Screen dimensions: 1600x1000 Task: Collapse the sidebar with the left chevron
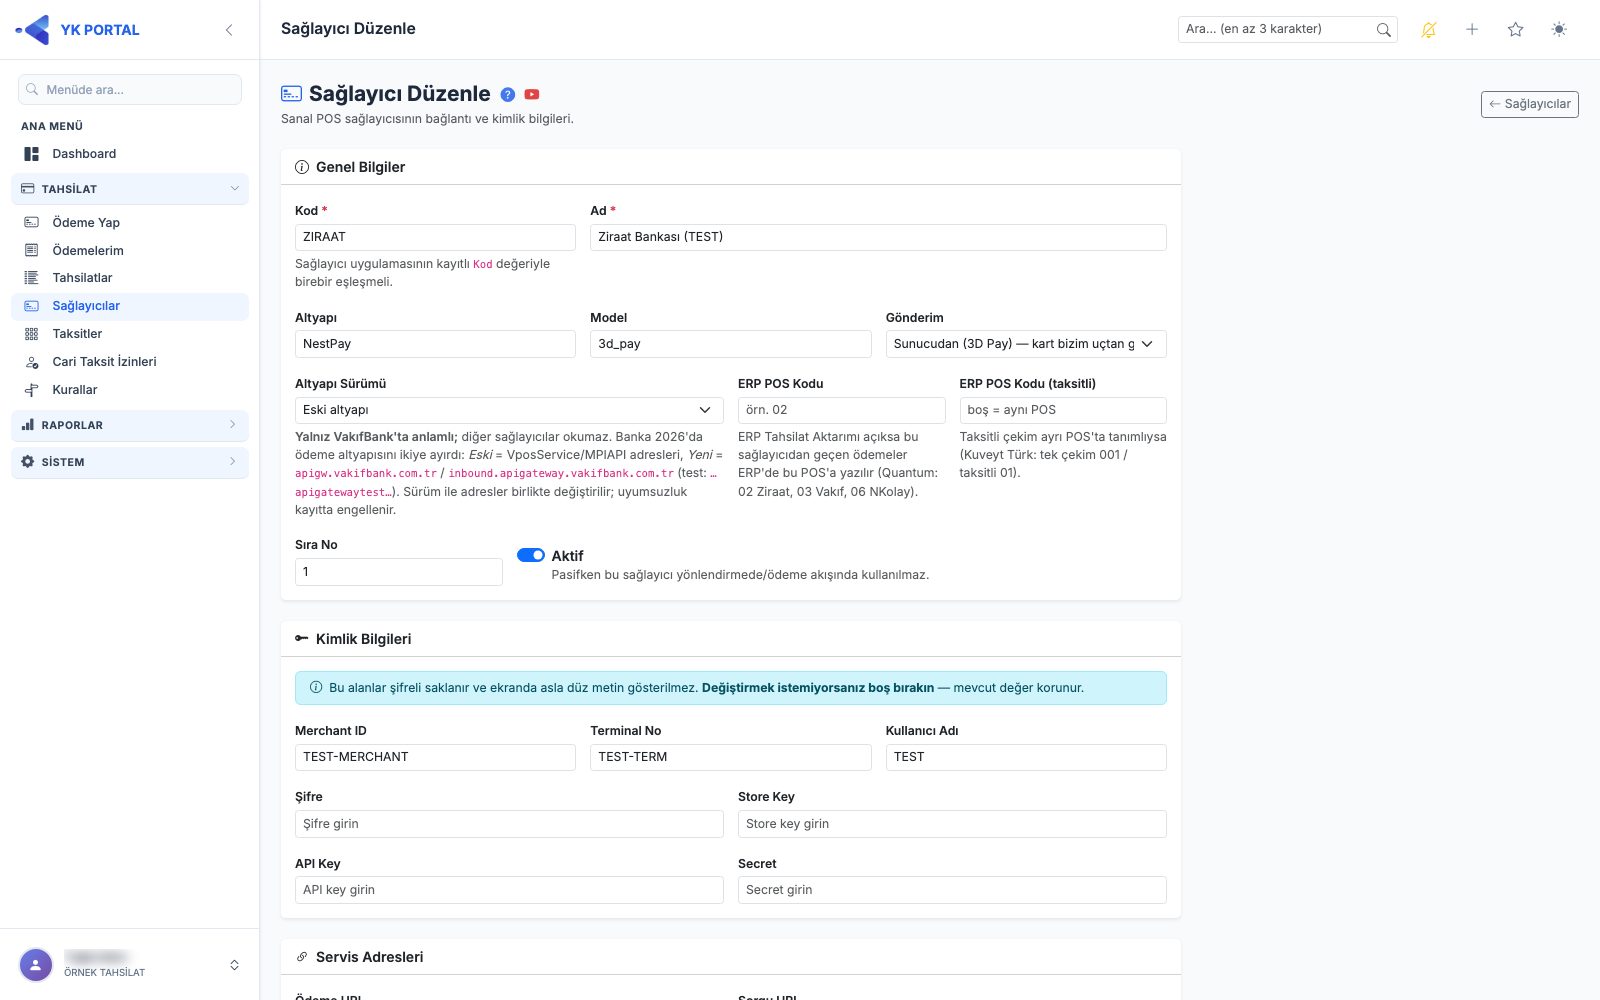(x=229, y=30)
